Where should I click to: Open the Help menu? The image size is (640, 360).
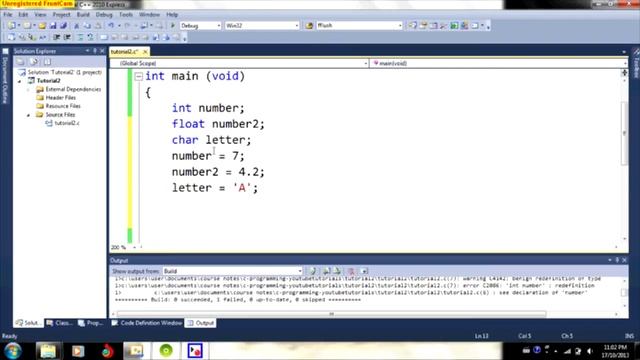[x=172, y=14]
